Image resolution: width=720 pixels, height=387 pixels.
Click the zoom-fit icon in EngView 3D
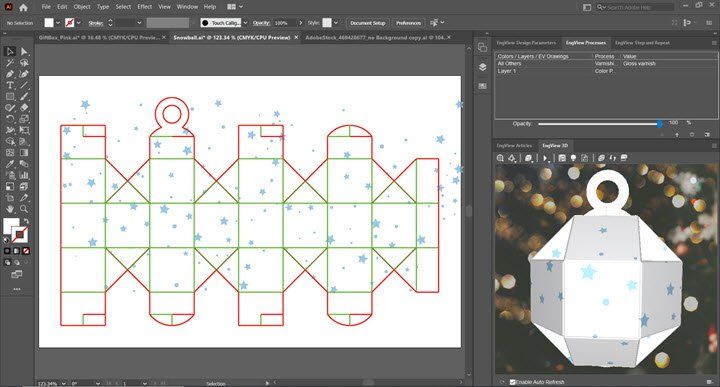(500, 158)
